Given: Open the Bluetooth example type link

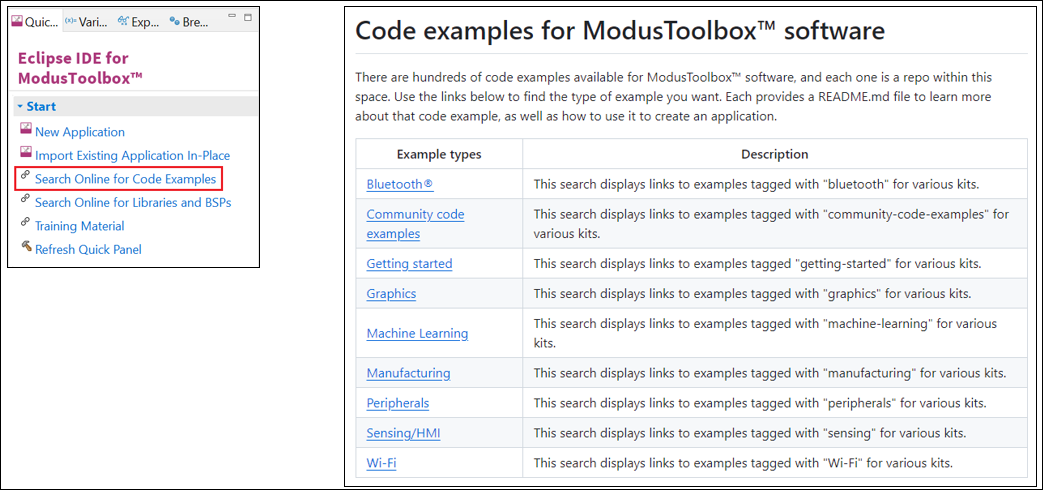Looking at the screenshot, I should click(400, 184).
